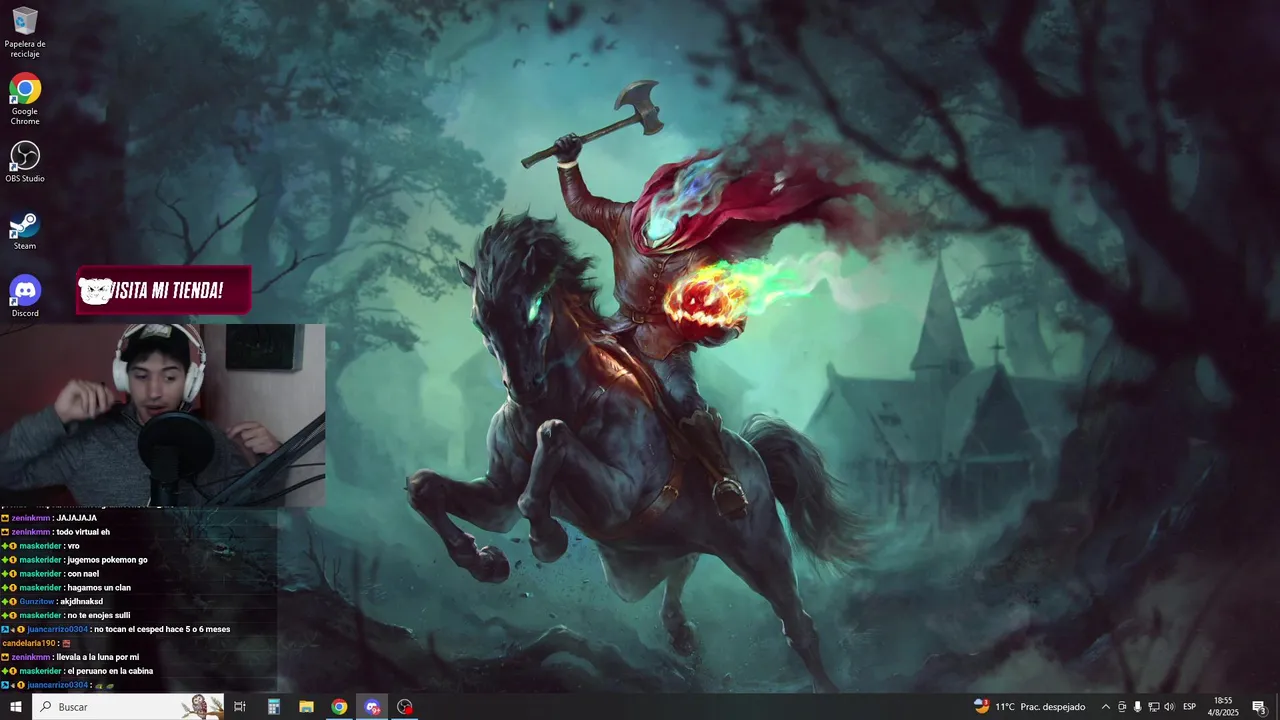
Task: Open Calculator from the taskbar
Action: (273, 707)
